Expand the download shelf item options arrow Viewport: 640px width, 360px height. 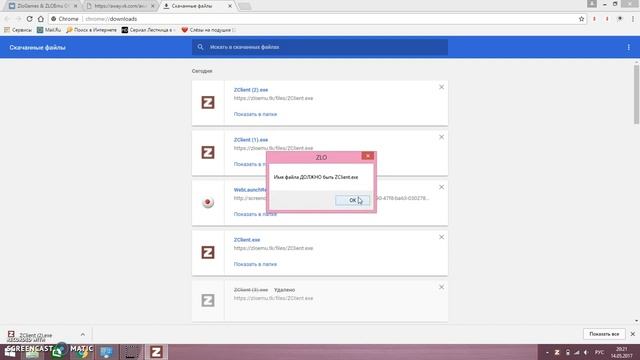pos(83,334)
